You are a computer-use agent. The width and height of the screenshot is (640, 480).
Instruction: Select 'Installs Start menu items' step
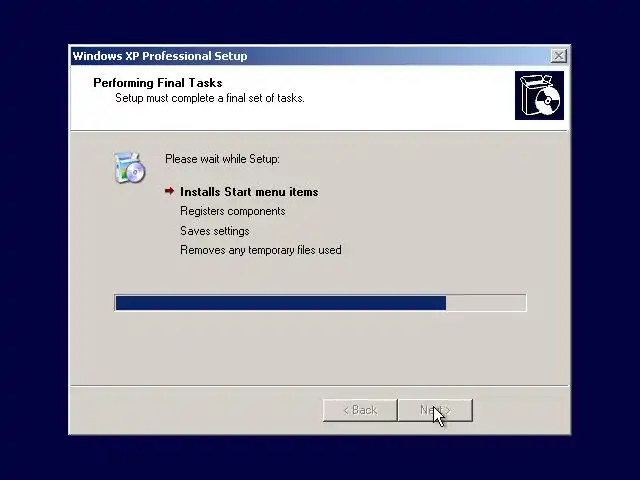pos(249,192)
